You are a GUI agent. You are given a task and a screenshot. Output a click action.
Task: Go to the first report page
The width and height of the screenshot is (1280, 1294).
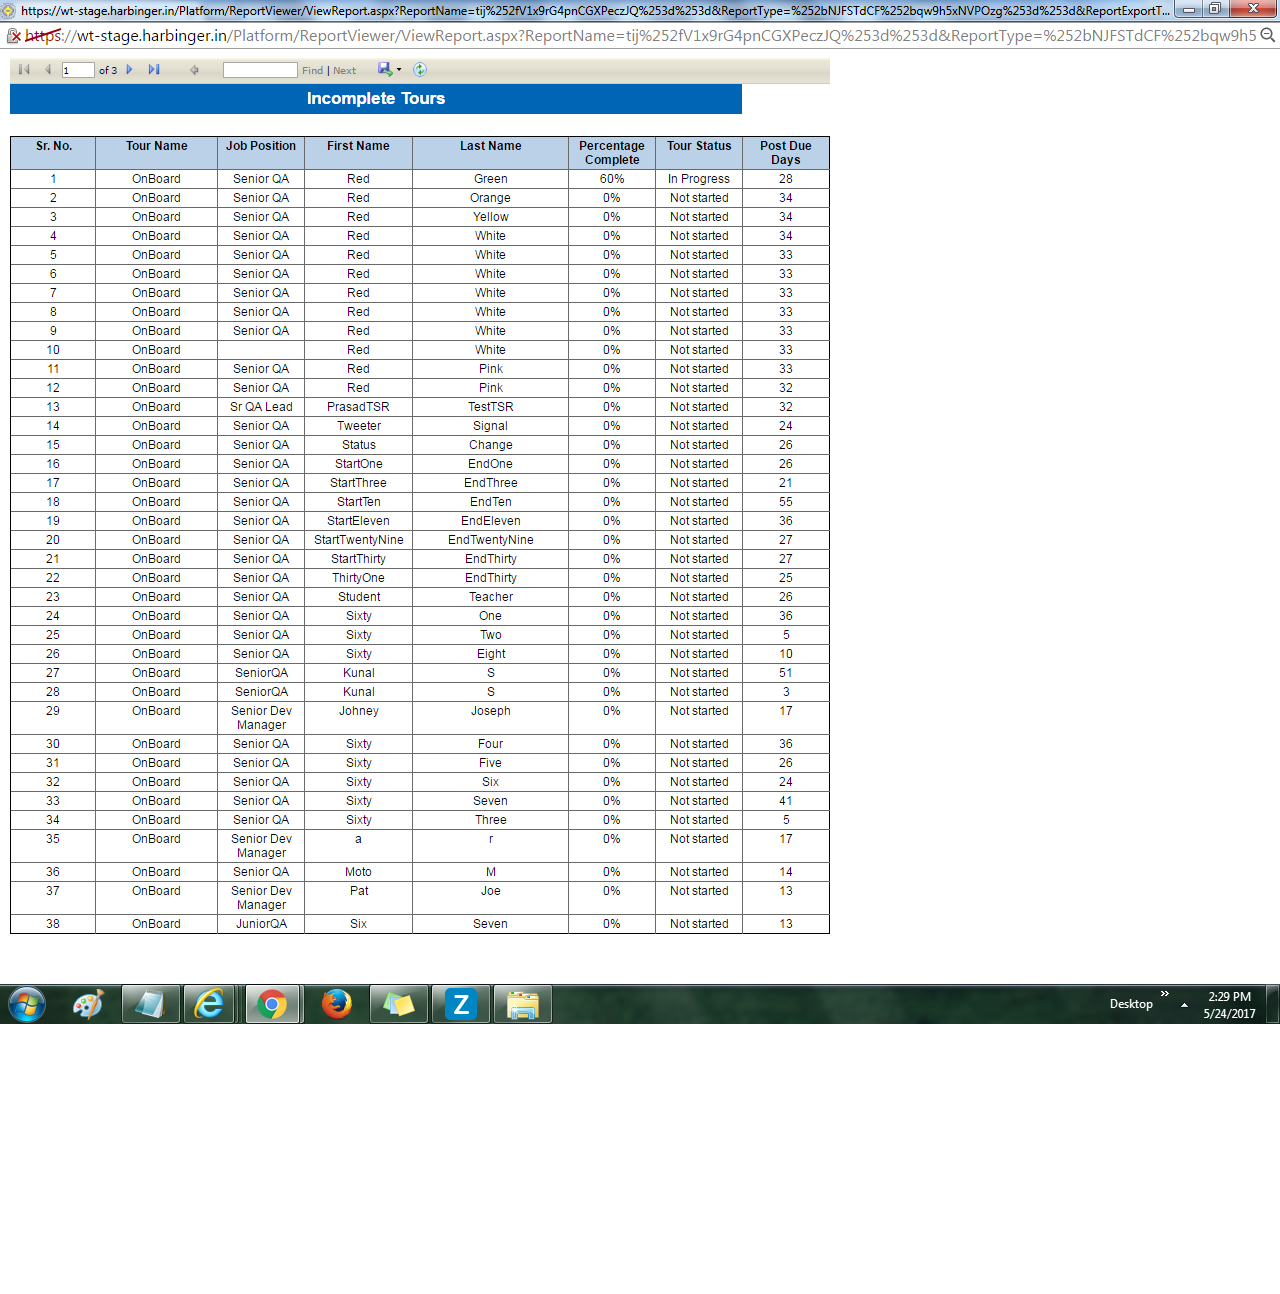pos(24,70)
